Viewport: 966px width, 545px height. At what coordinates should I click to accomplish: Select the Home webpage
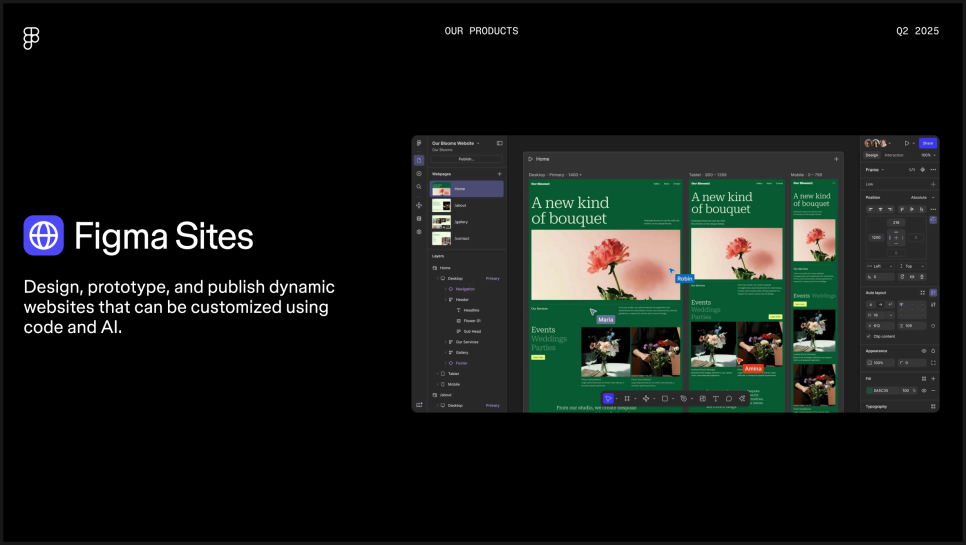pyautogui.click(x=466, y=188)
